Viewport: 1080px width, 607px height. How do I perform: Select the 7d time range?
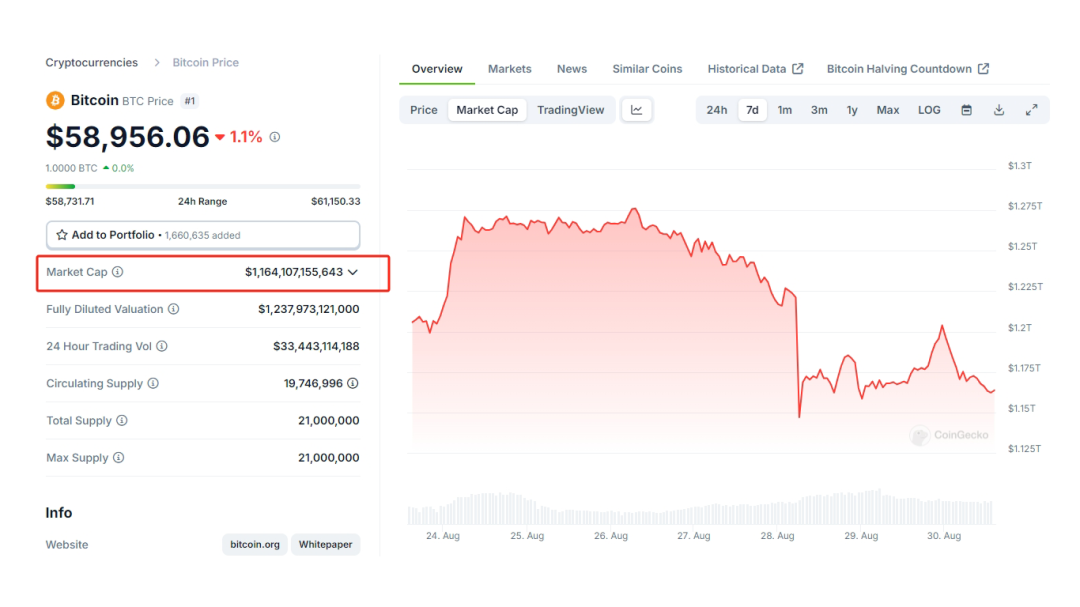click(x=752, y=110)
